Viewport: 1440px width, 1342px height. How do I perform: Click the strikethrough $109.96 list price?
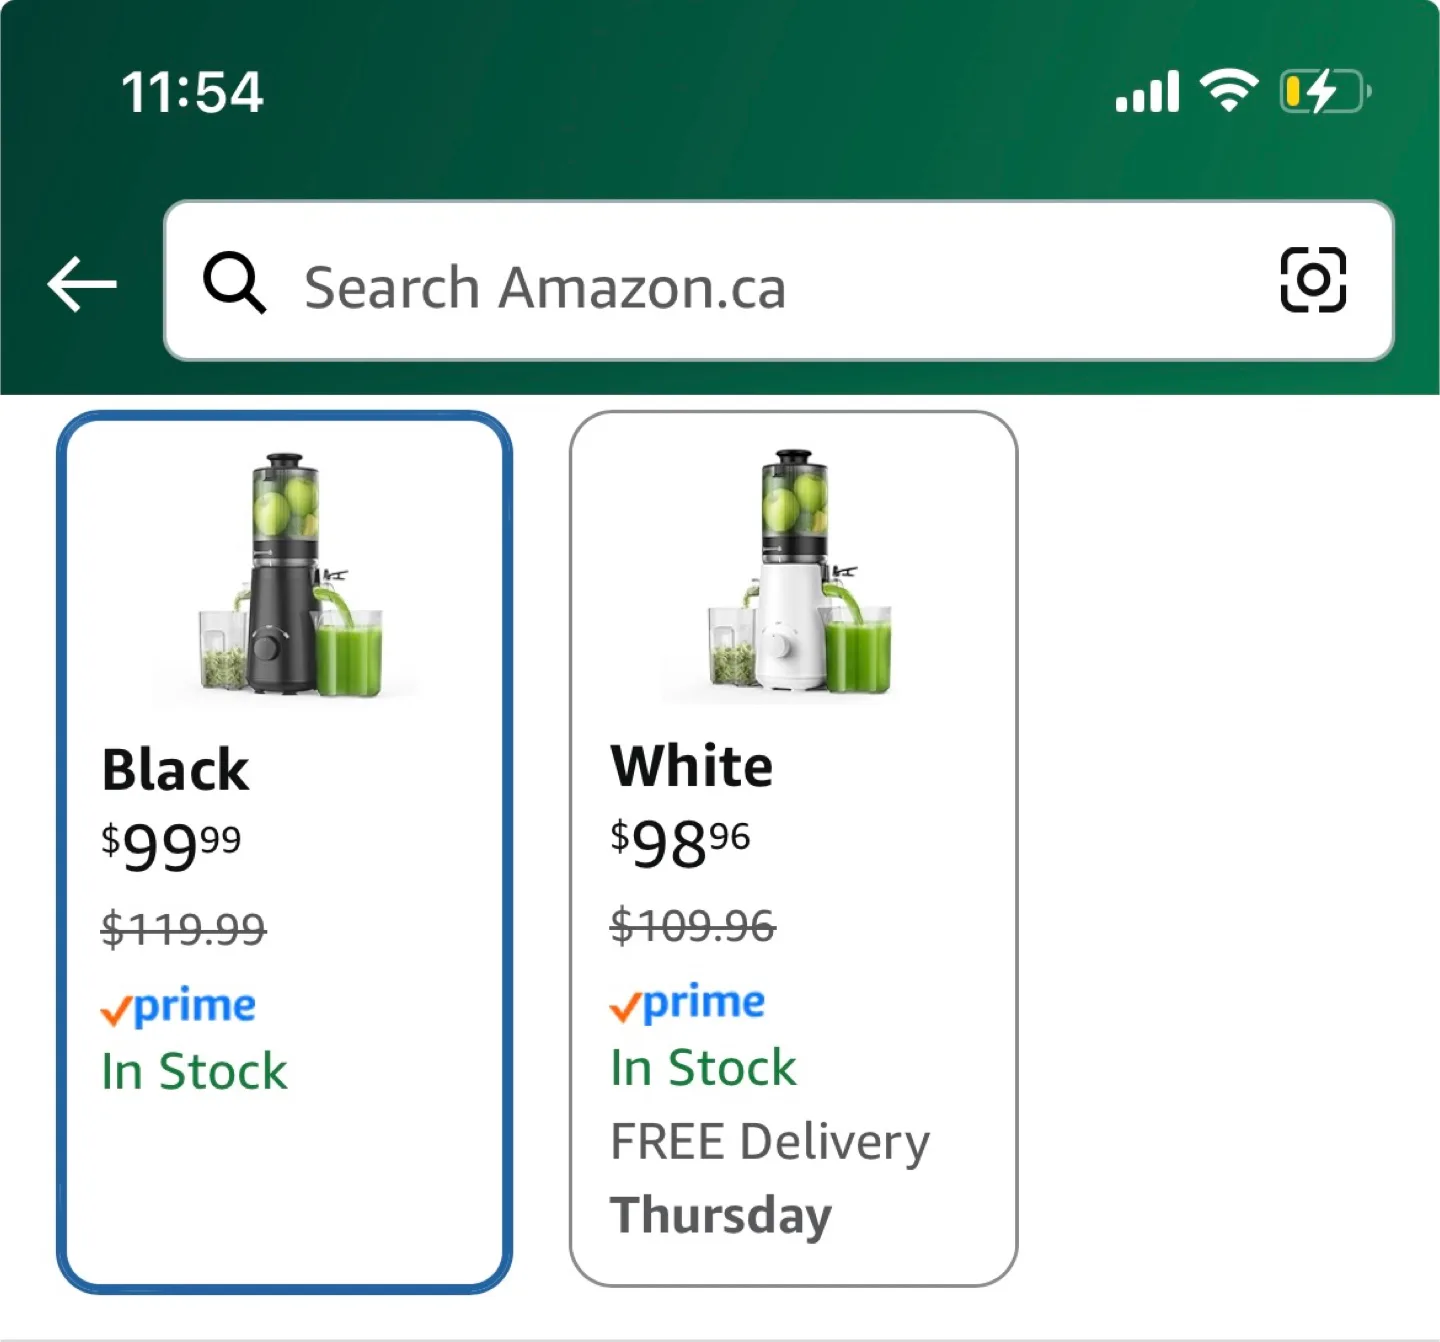point(693,925)
